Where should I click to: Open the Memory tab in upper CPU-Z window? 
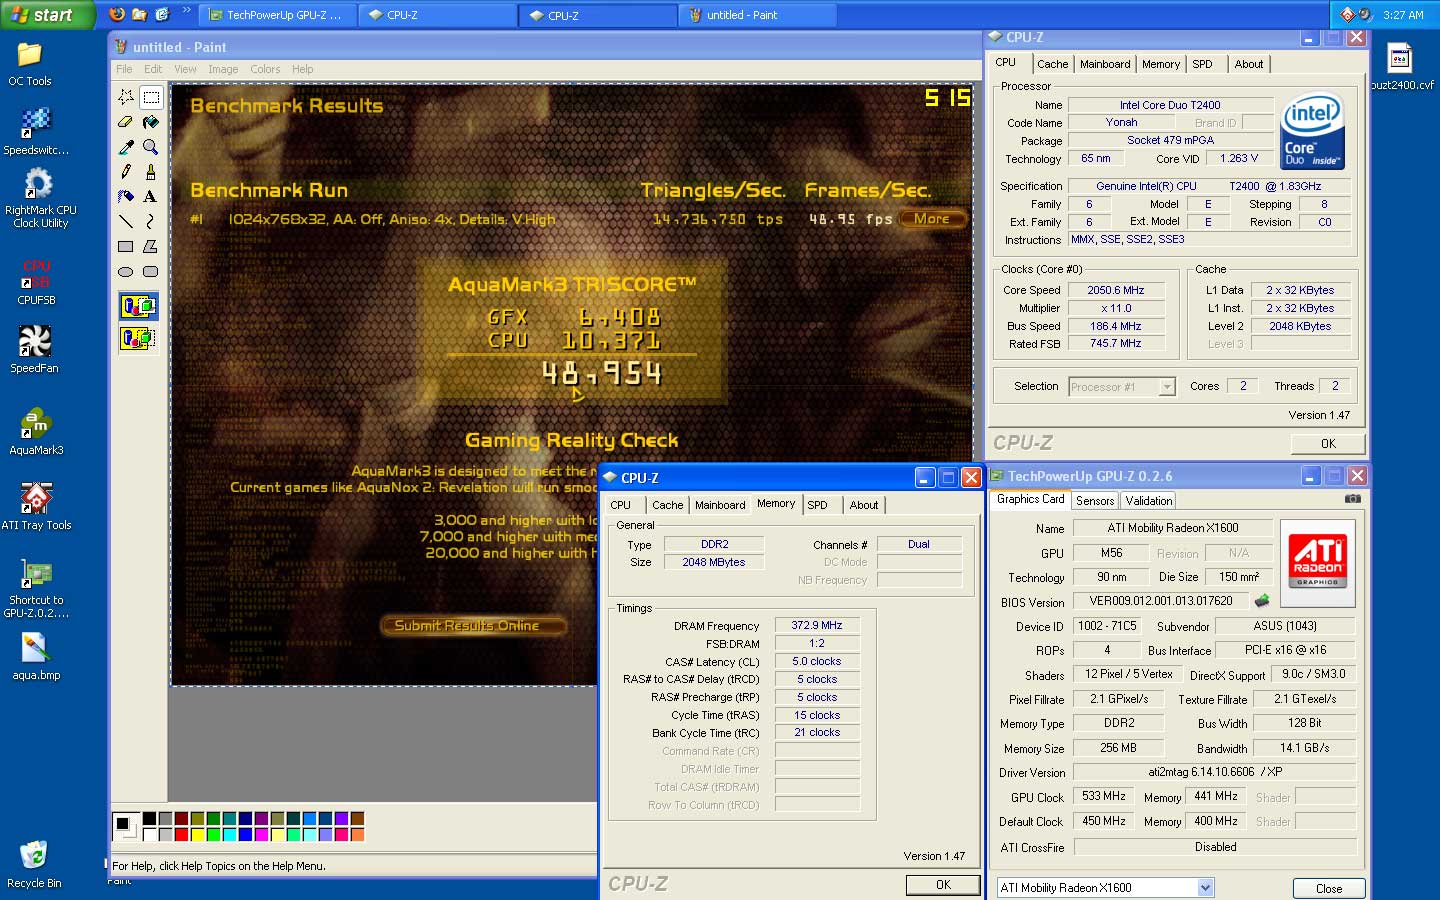[x=1161, y=64]
